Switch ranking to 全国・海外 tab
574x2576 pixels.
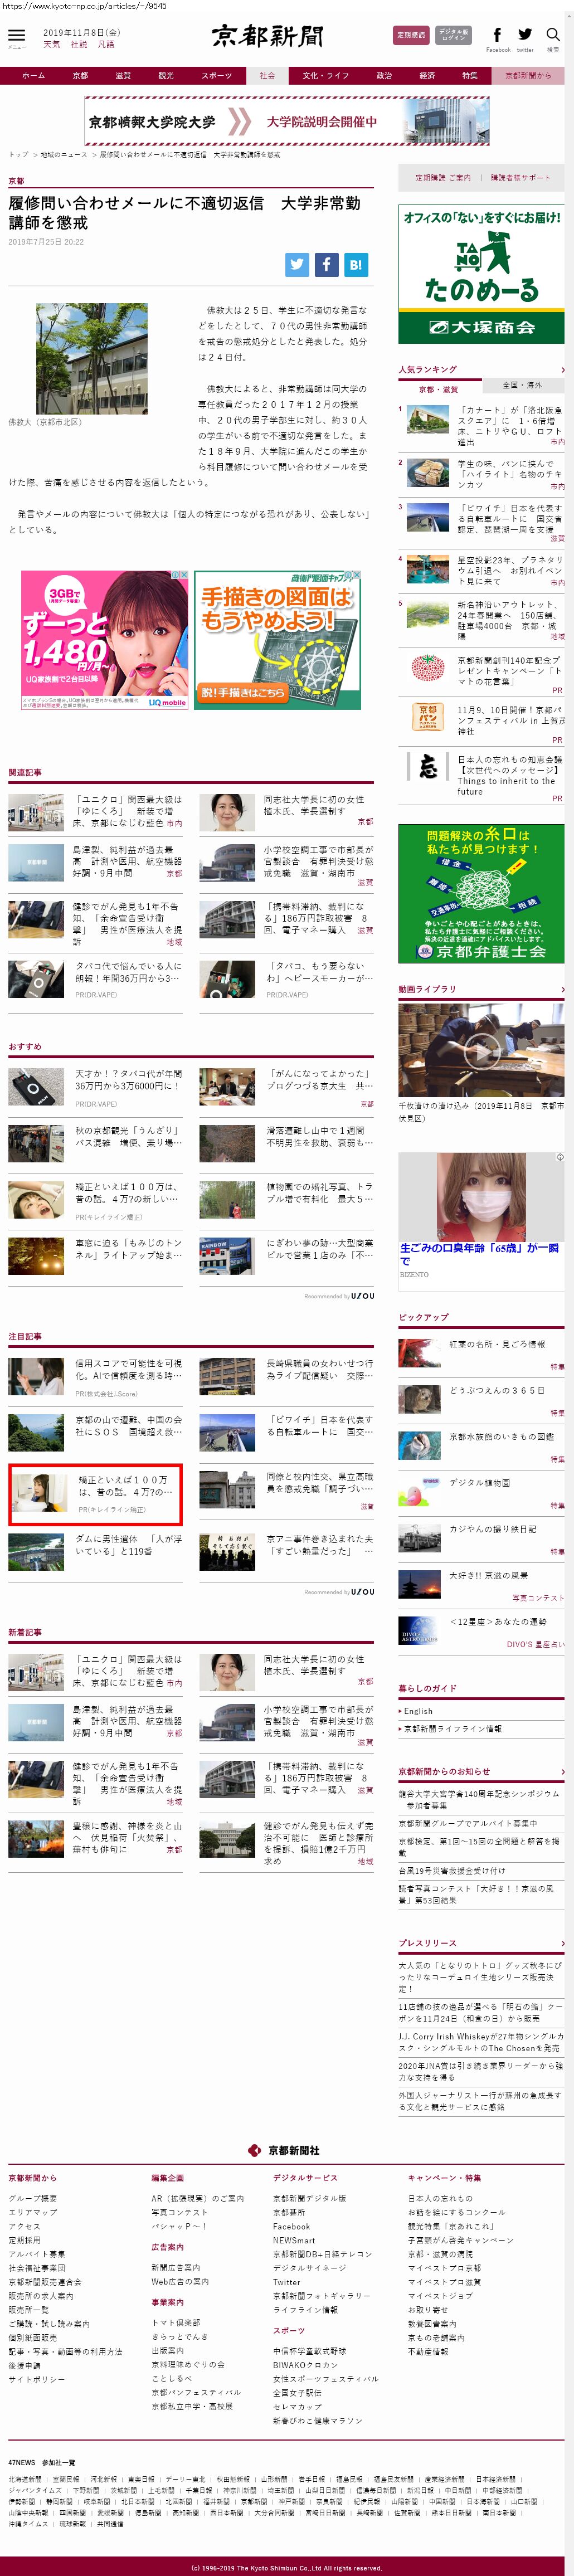click(521, 385)
